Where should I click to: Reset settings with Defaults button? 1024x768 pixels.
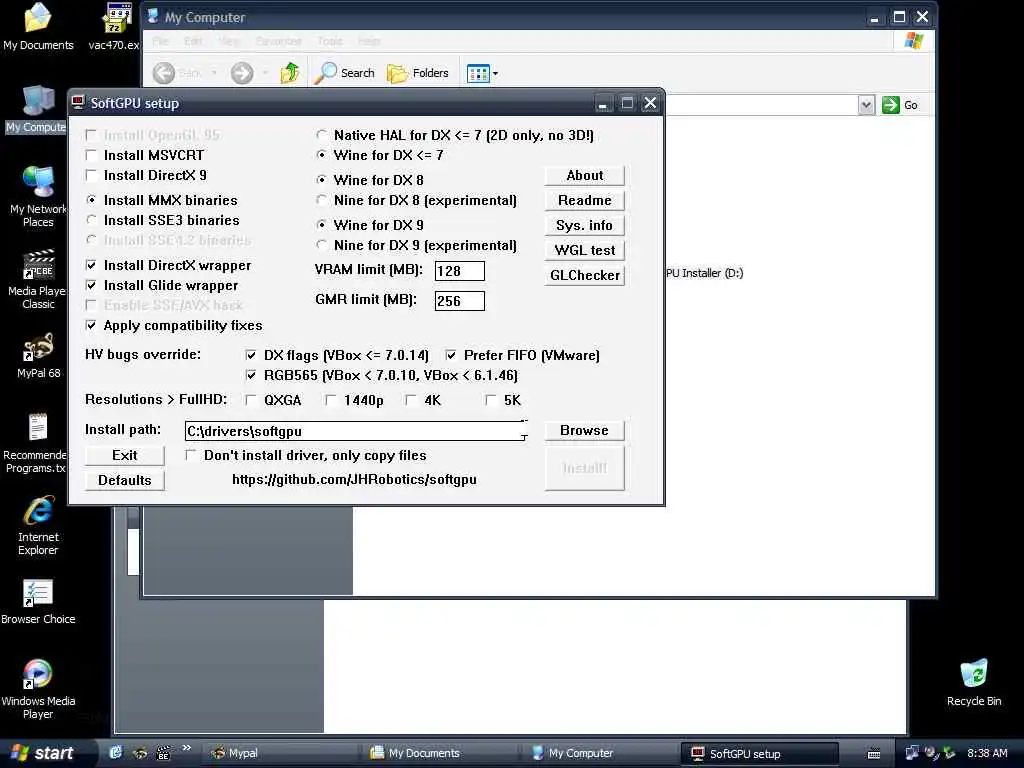[125, 480]
